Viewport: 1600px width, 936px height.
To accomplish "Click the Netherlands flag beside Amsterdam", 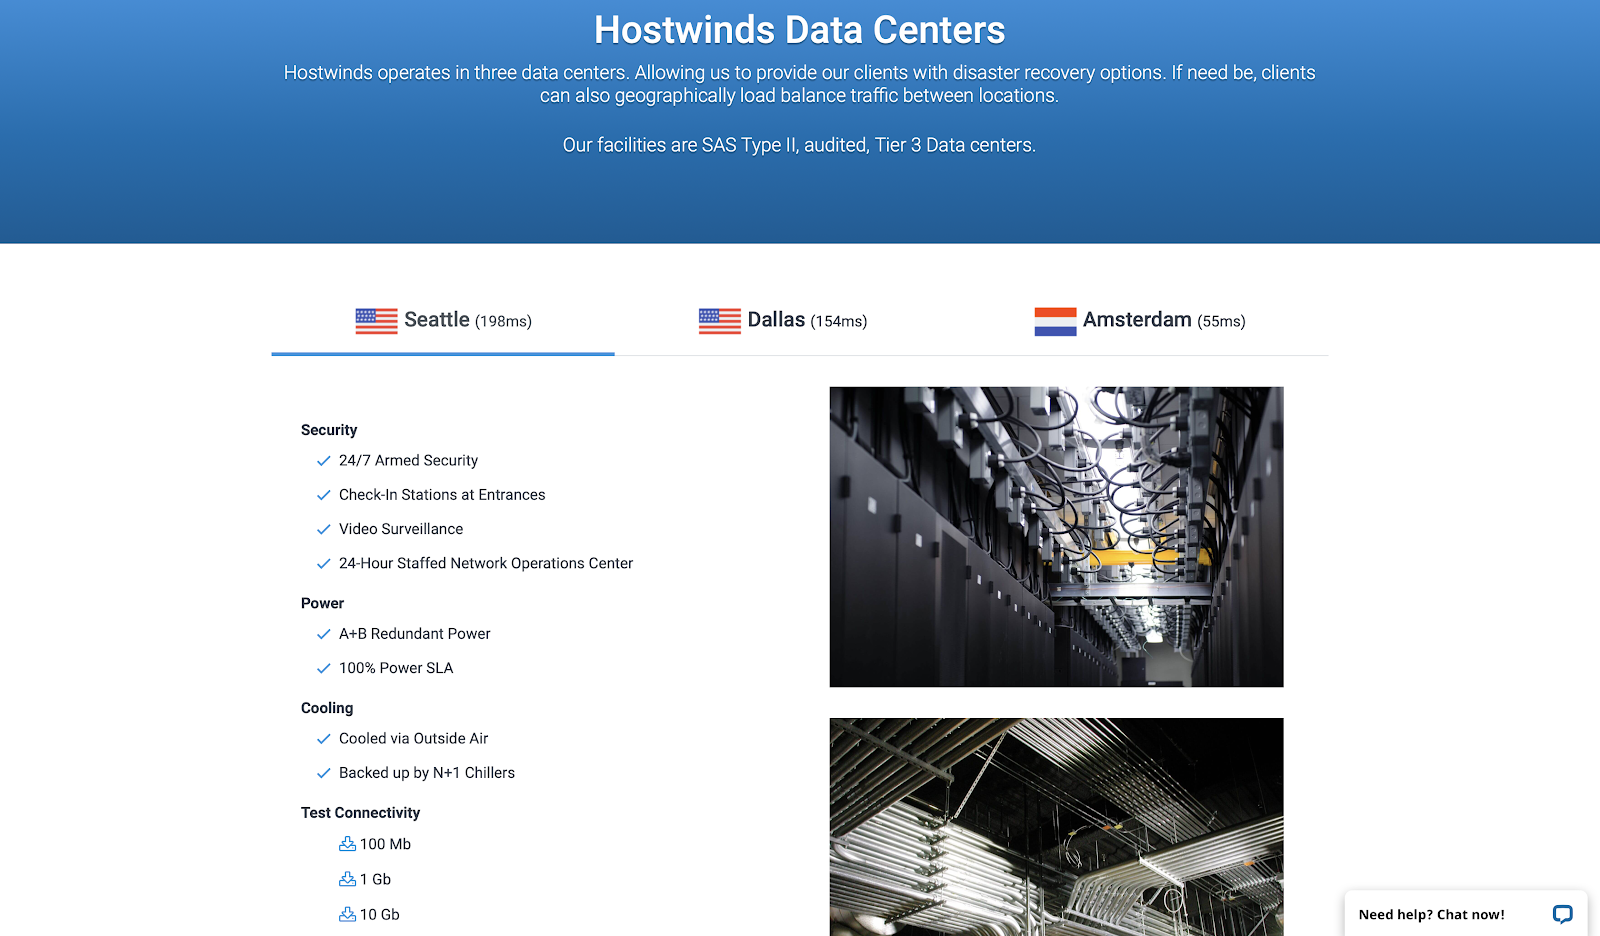I will (1055, 321).
